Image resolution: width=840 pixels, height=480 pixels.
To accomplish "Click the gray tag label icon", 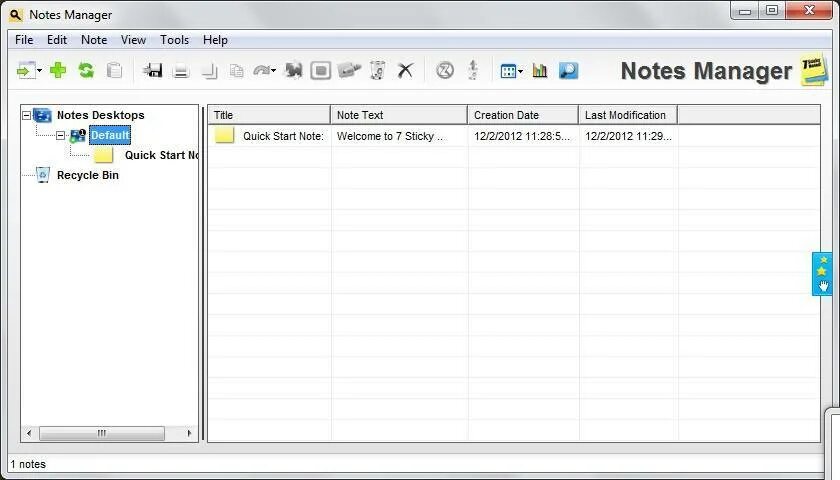I will coord(349,70).
